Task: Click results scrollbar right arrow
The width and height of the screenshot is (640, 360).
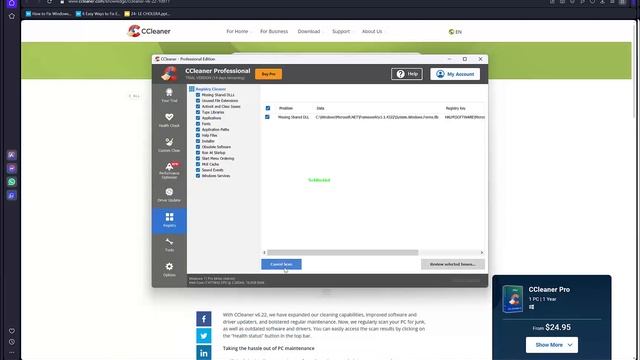Action: [x=482, y=253]
